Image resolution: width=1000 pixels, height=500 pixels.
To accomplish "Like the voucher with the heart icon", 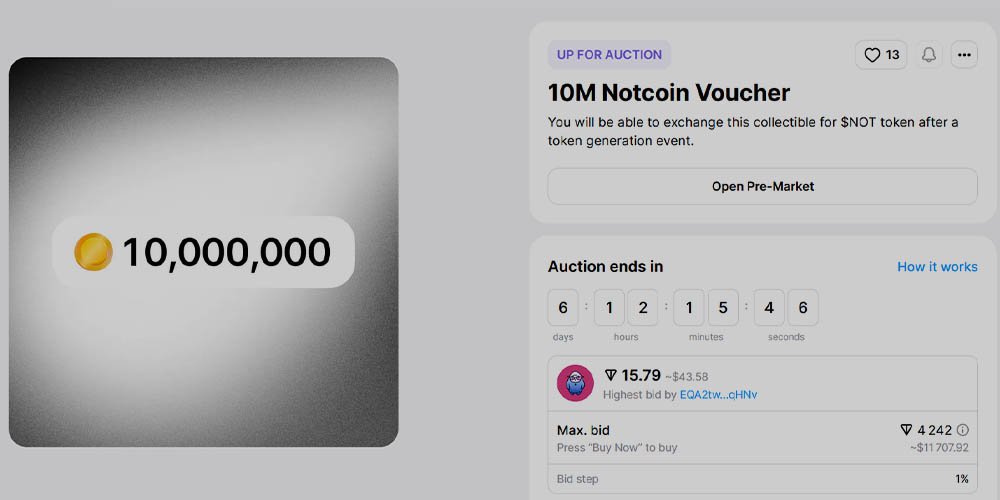I will point(872,55).
